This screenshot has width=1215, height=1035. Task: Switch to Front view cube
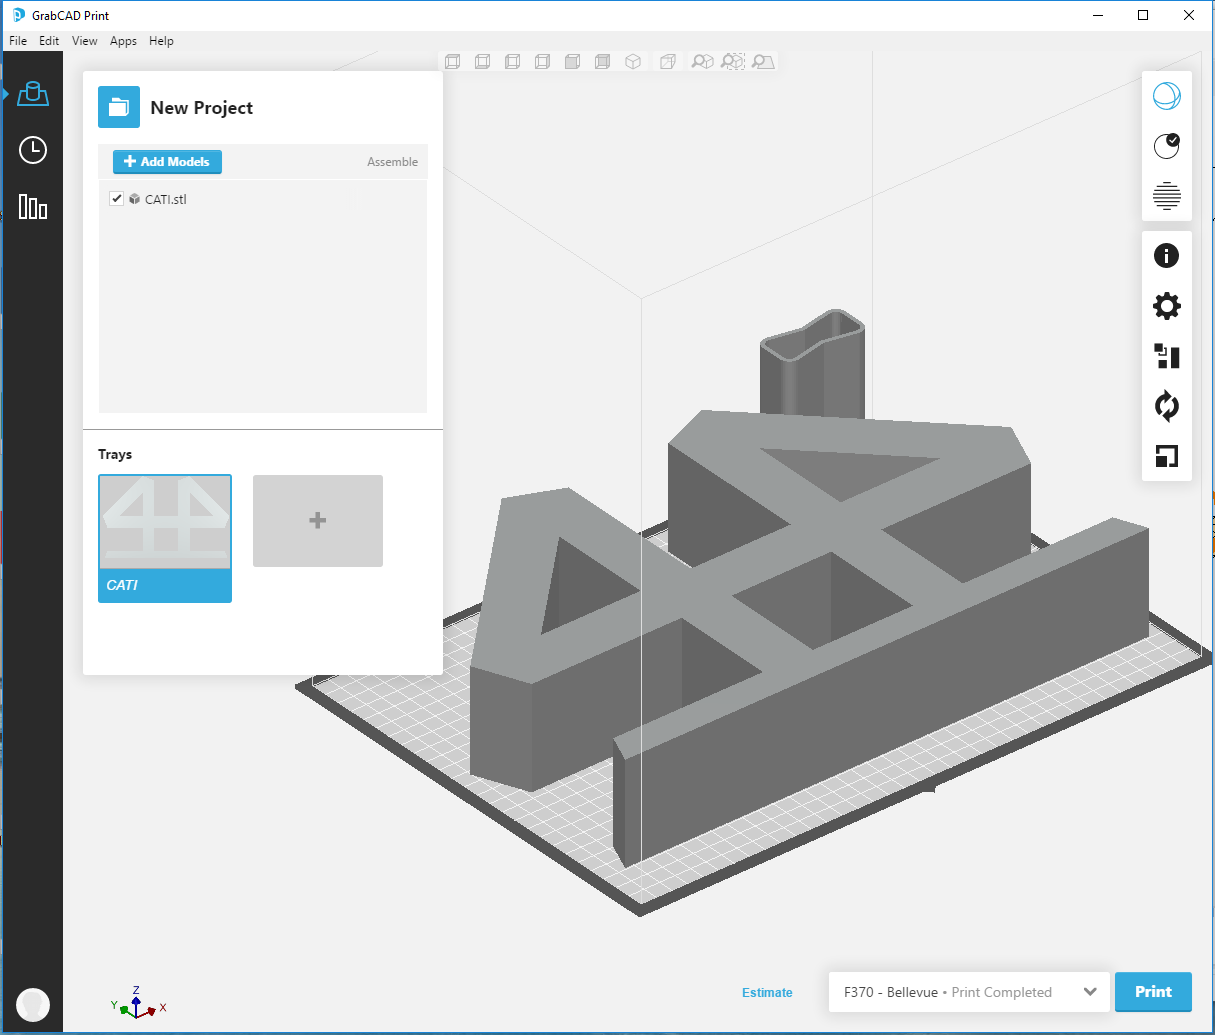click(x=572, y=62)
